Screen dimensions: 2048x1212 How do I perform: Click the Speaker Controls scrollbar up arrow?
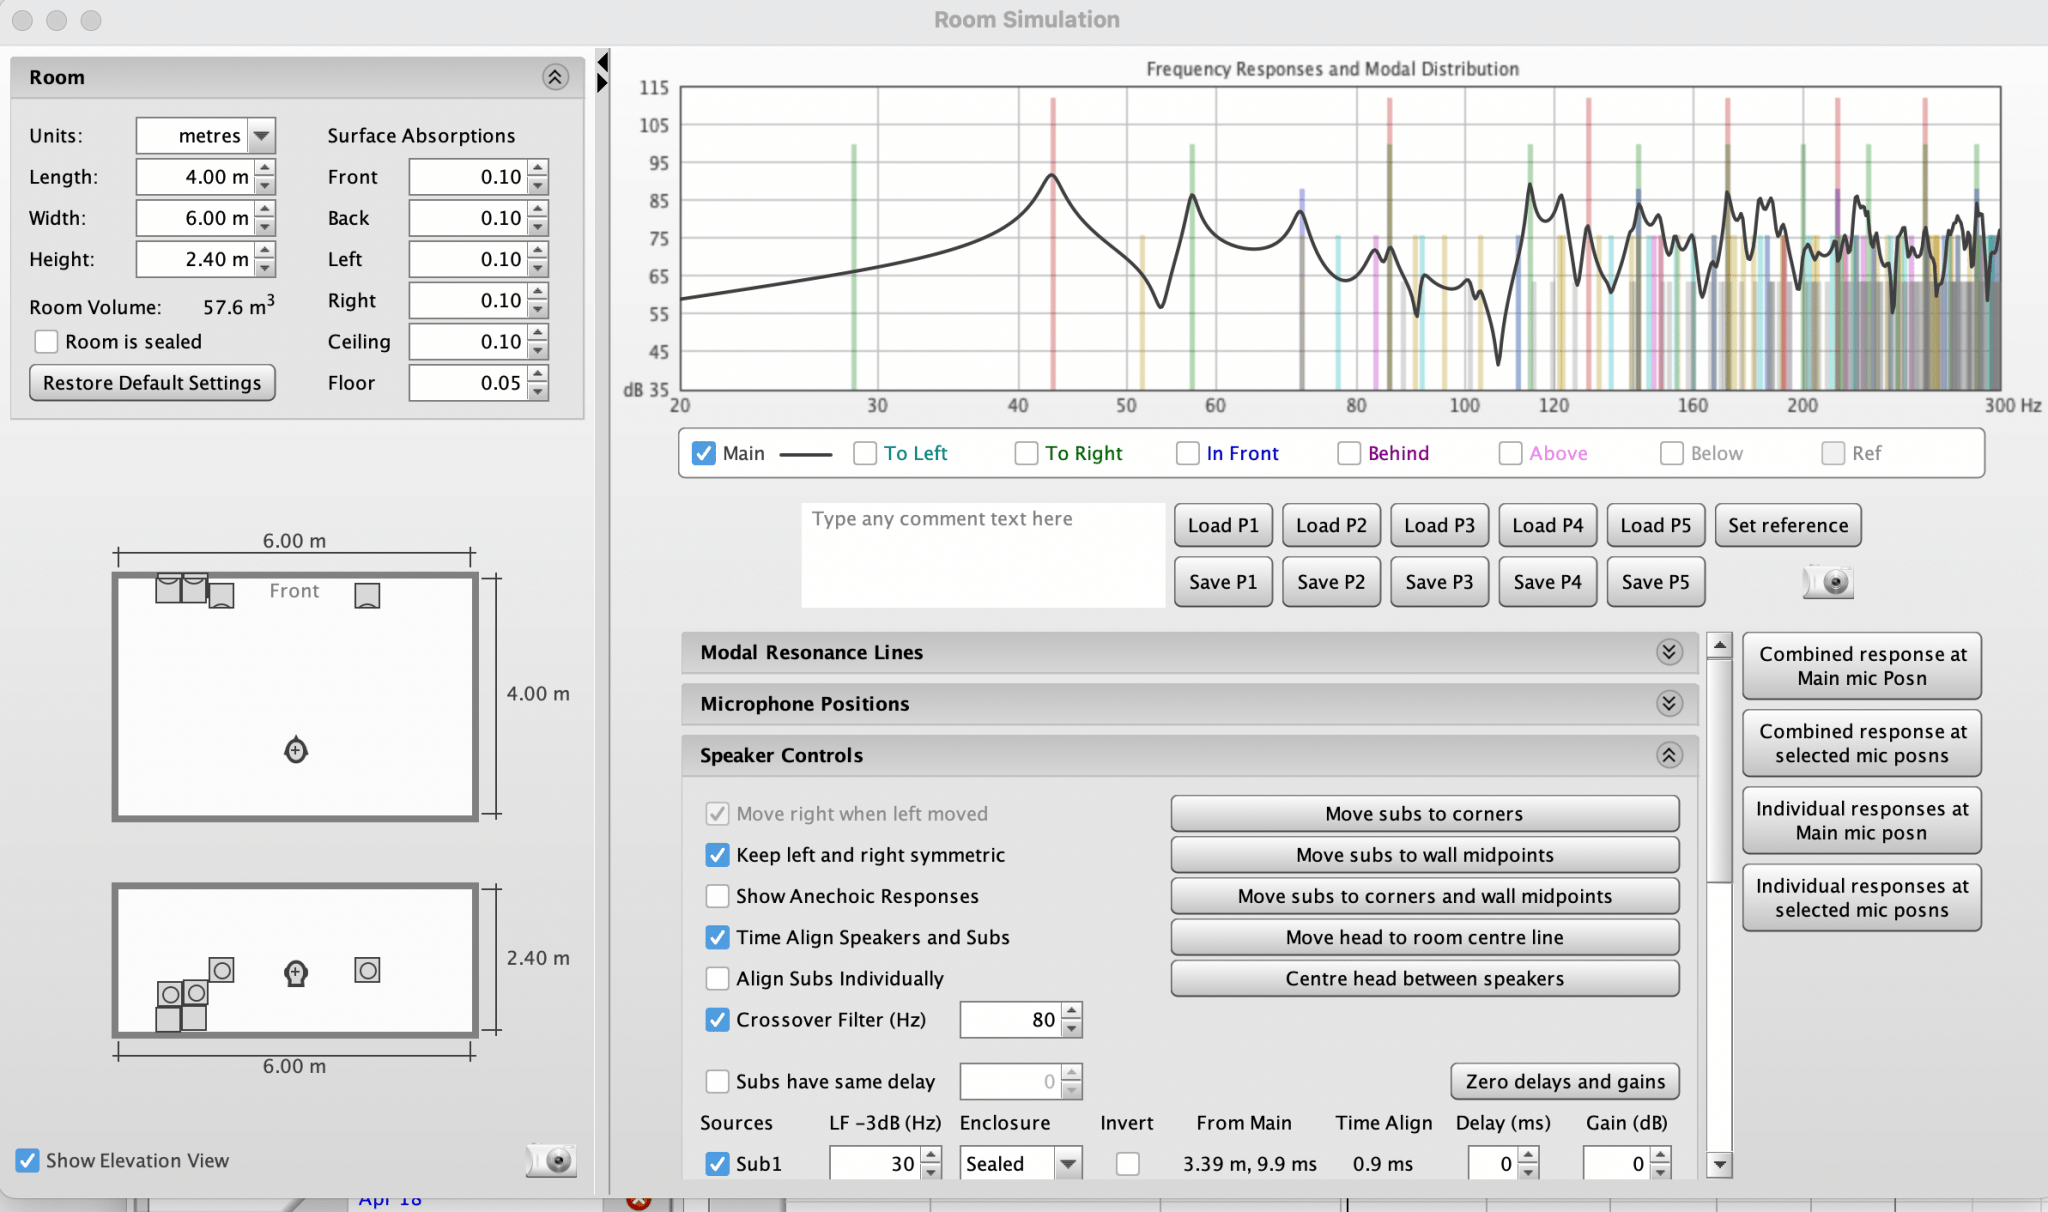[1719, 645]
